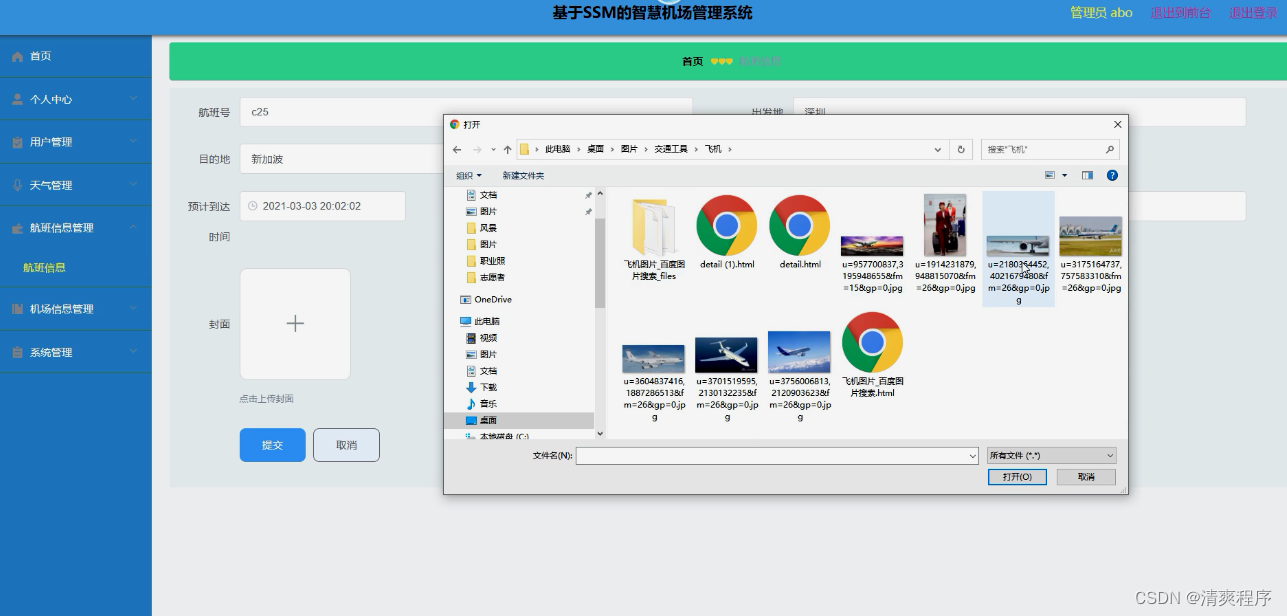The height and width of the screenshot is (616, 1287).
Task: Click the 预计到达 datetime field
Action: (x=323, y=206)
